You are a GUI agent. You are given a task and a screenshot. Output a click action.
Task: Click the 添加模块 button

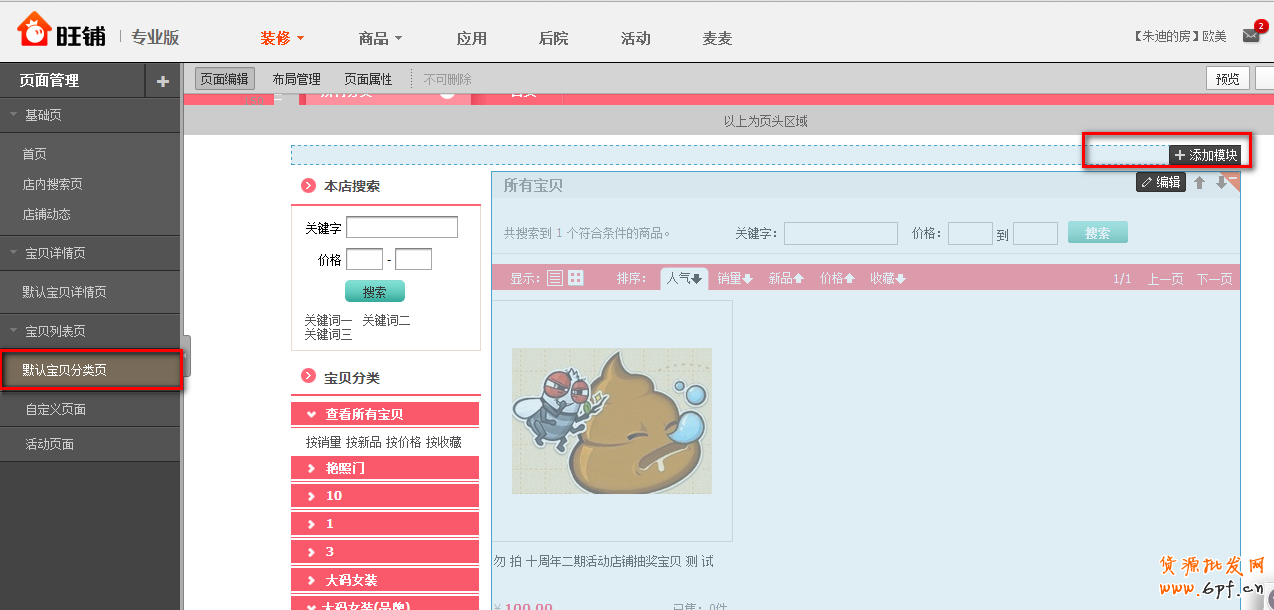click(1204, 154)
